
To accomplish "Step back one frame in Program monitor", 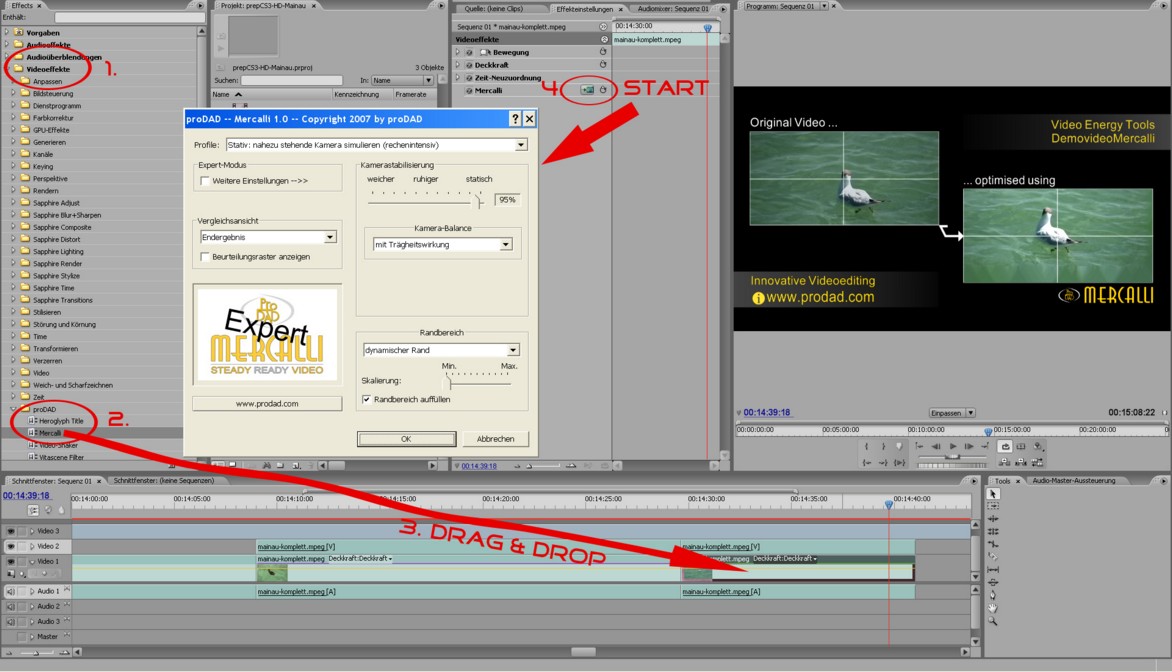I will (x=936, y=446).
